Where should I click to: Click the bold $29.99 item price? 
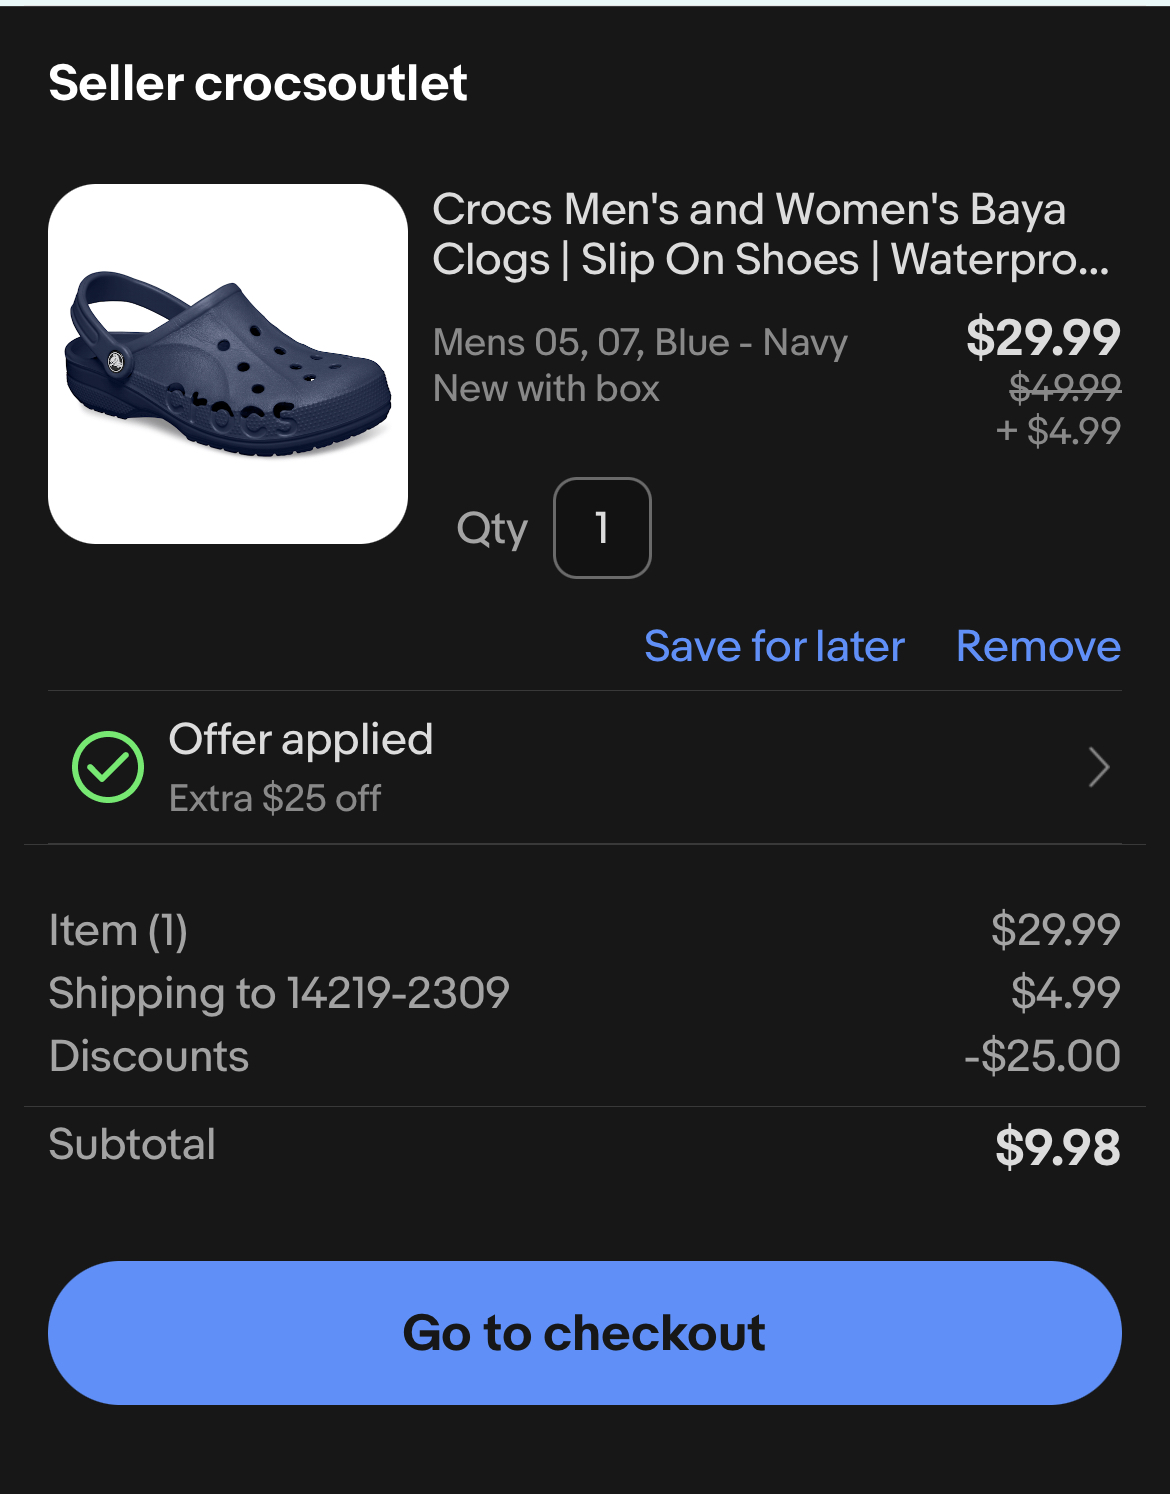(x=1042, y=337)
